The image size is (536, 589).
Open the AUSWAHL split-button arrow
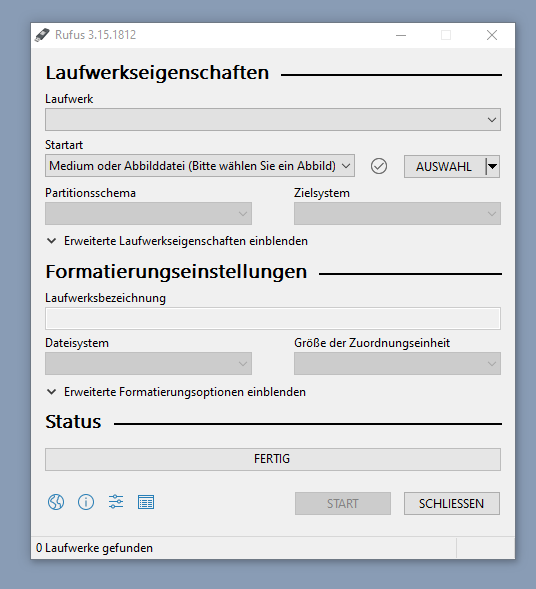492,166
